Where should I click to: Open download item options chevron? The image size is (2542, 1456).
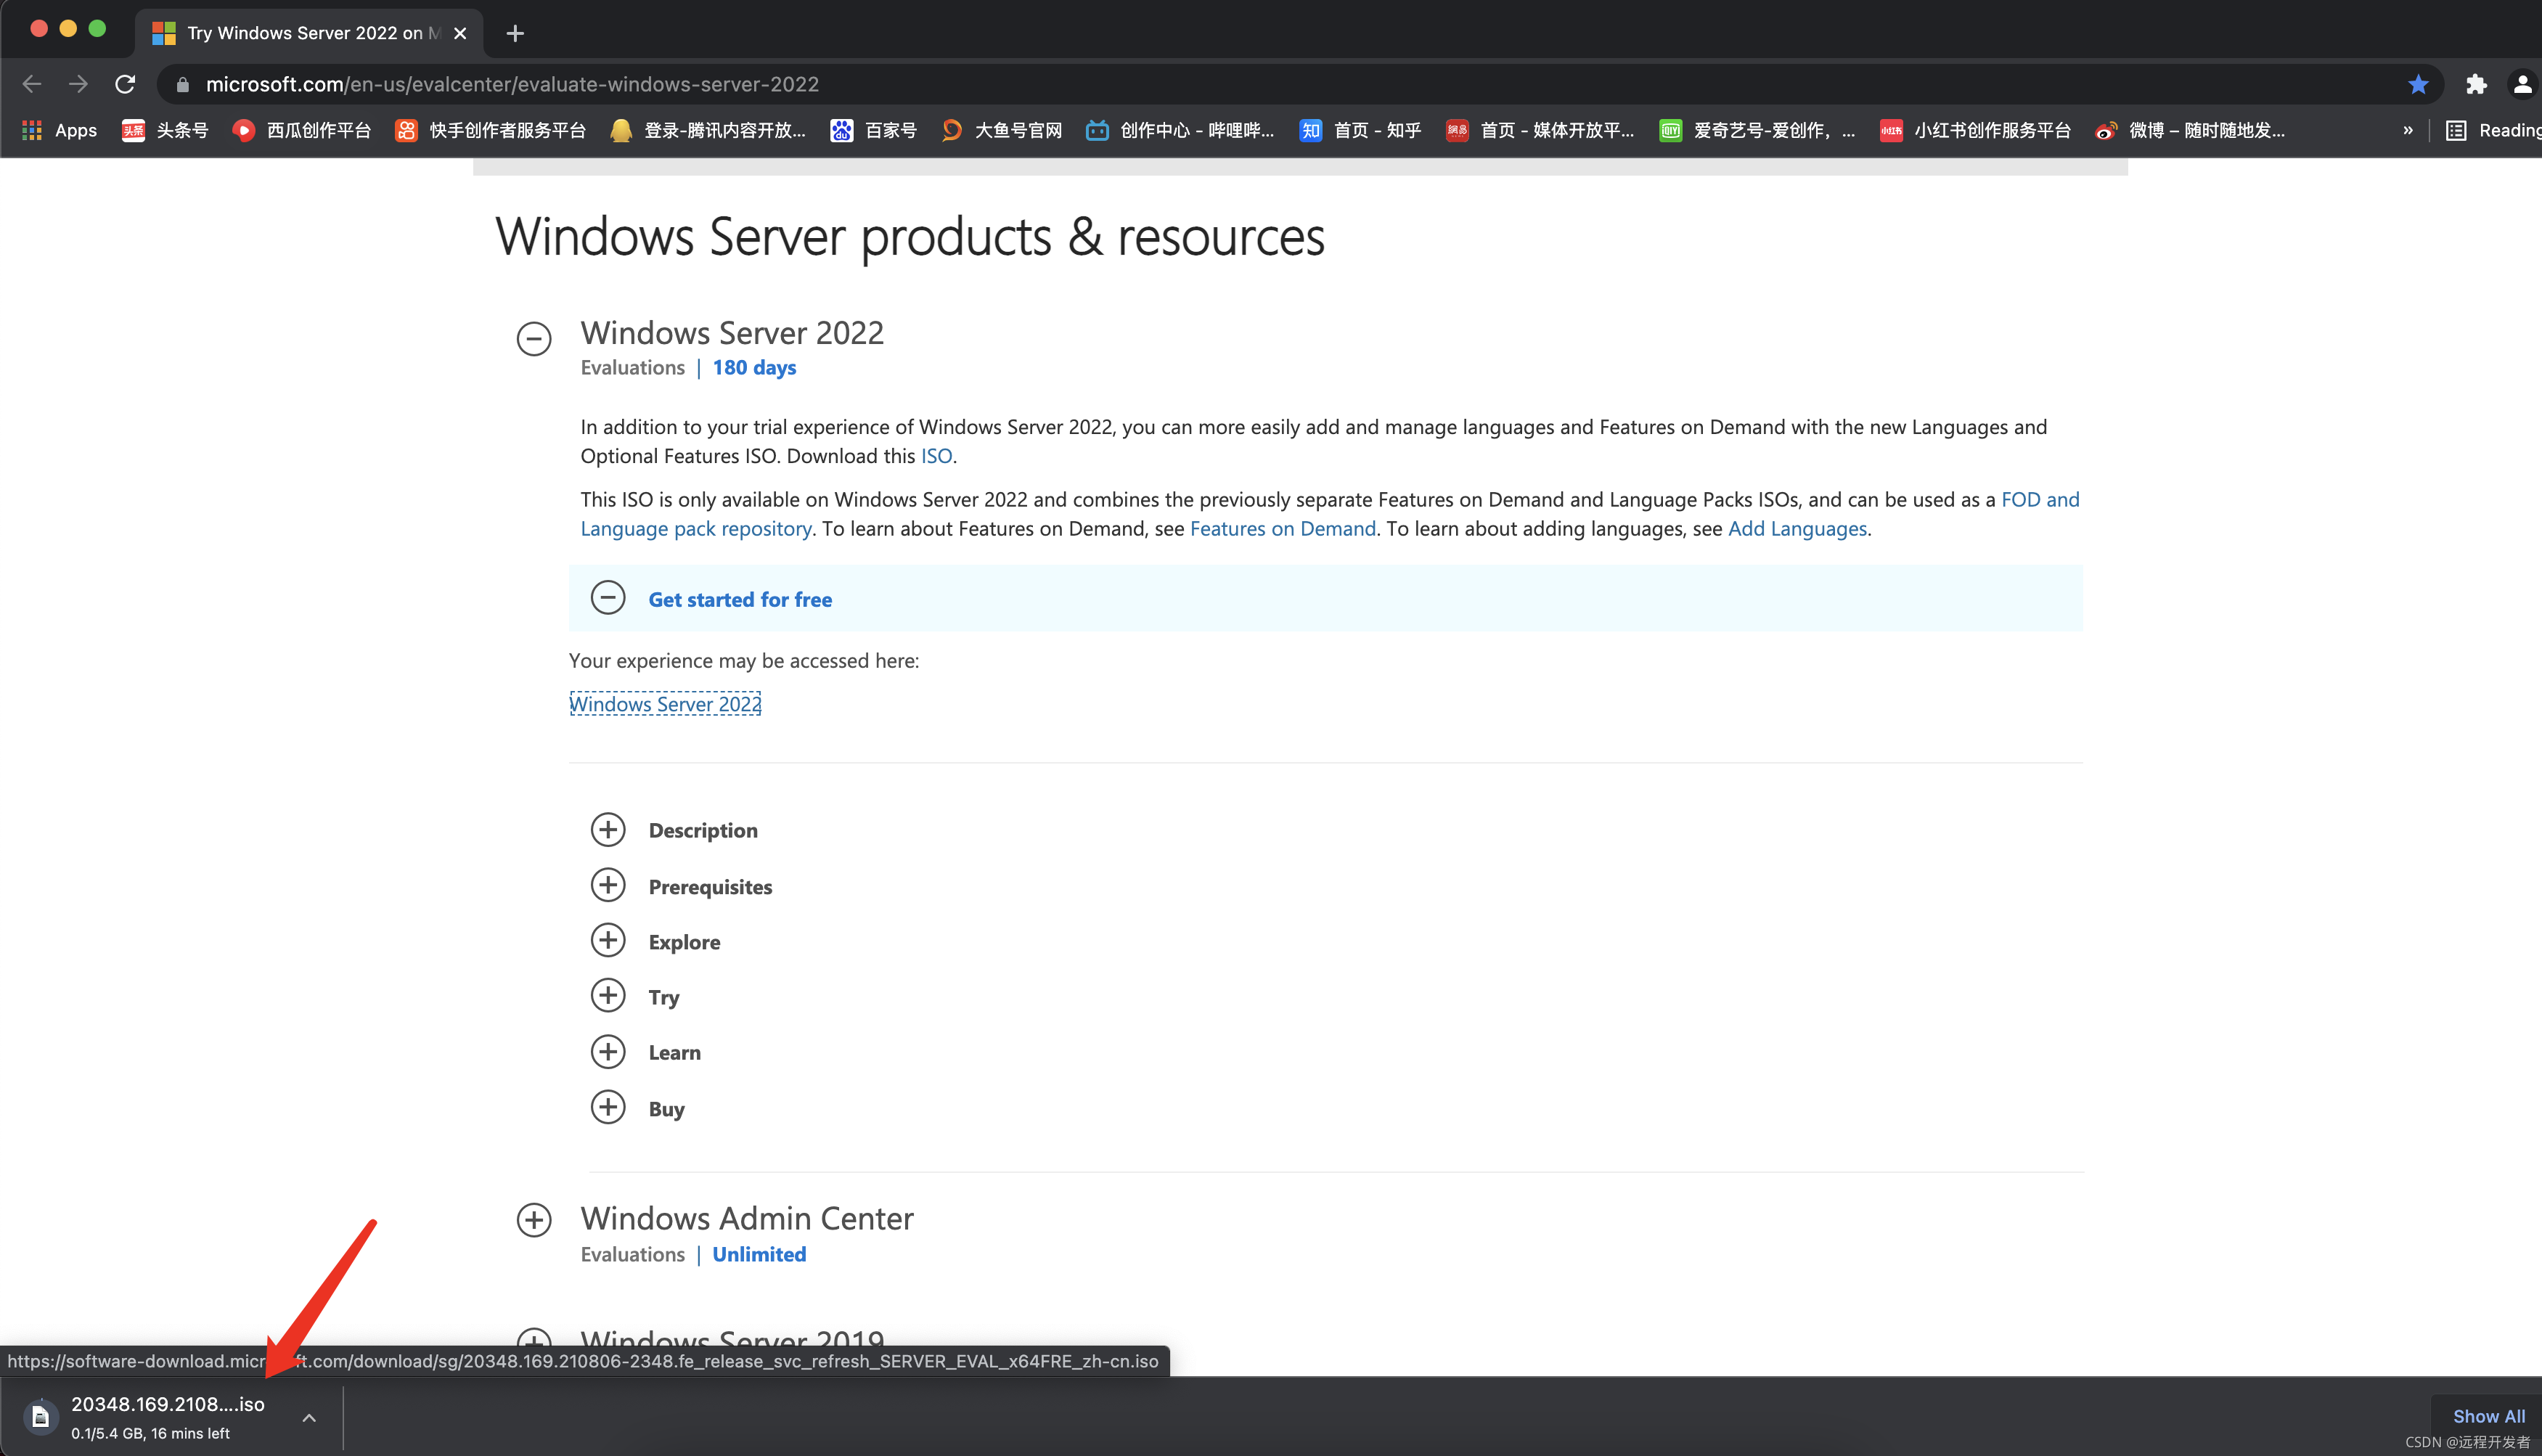point(309,1417)
